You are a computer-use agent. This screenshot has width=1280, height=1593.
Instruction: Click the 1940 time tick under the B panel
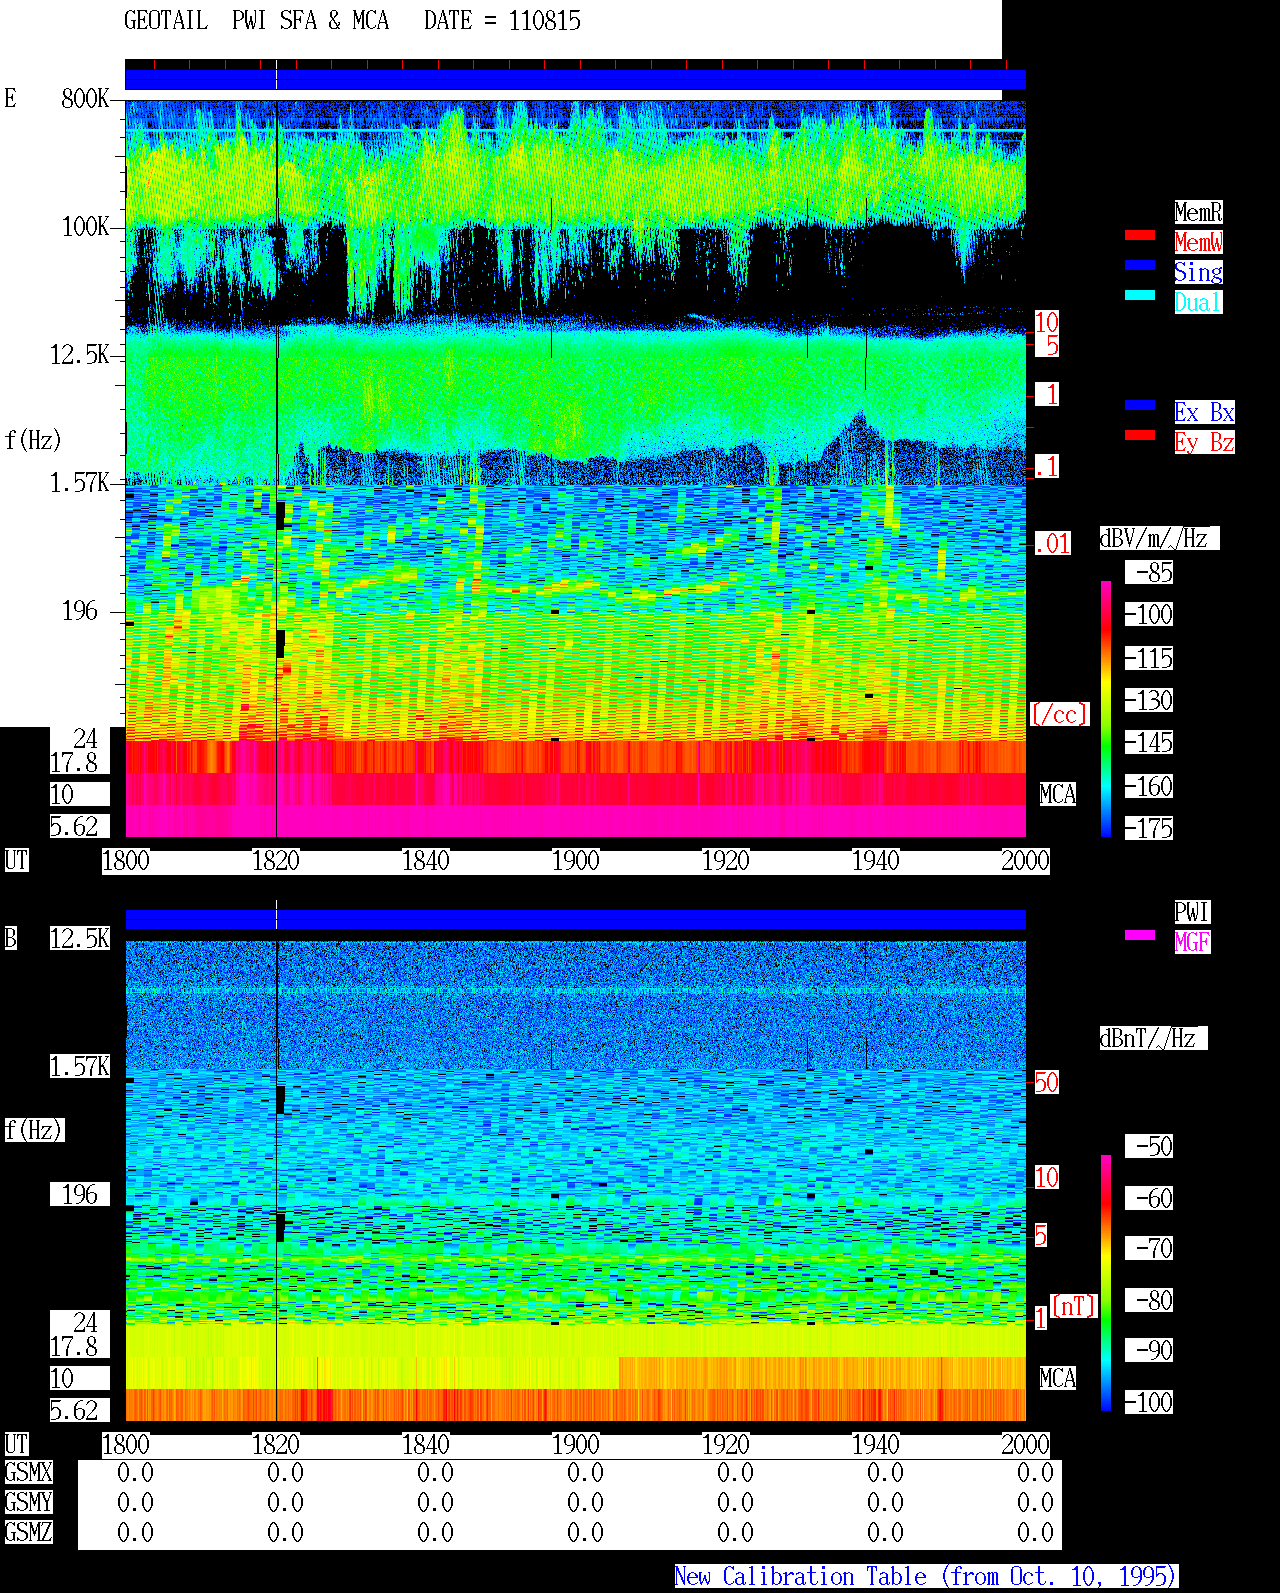(x=876, y=1445)
